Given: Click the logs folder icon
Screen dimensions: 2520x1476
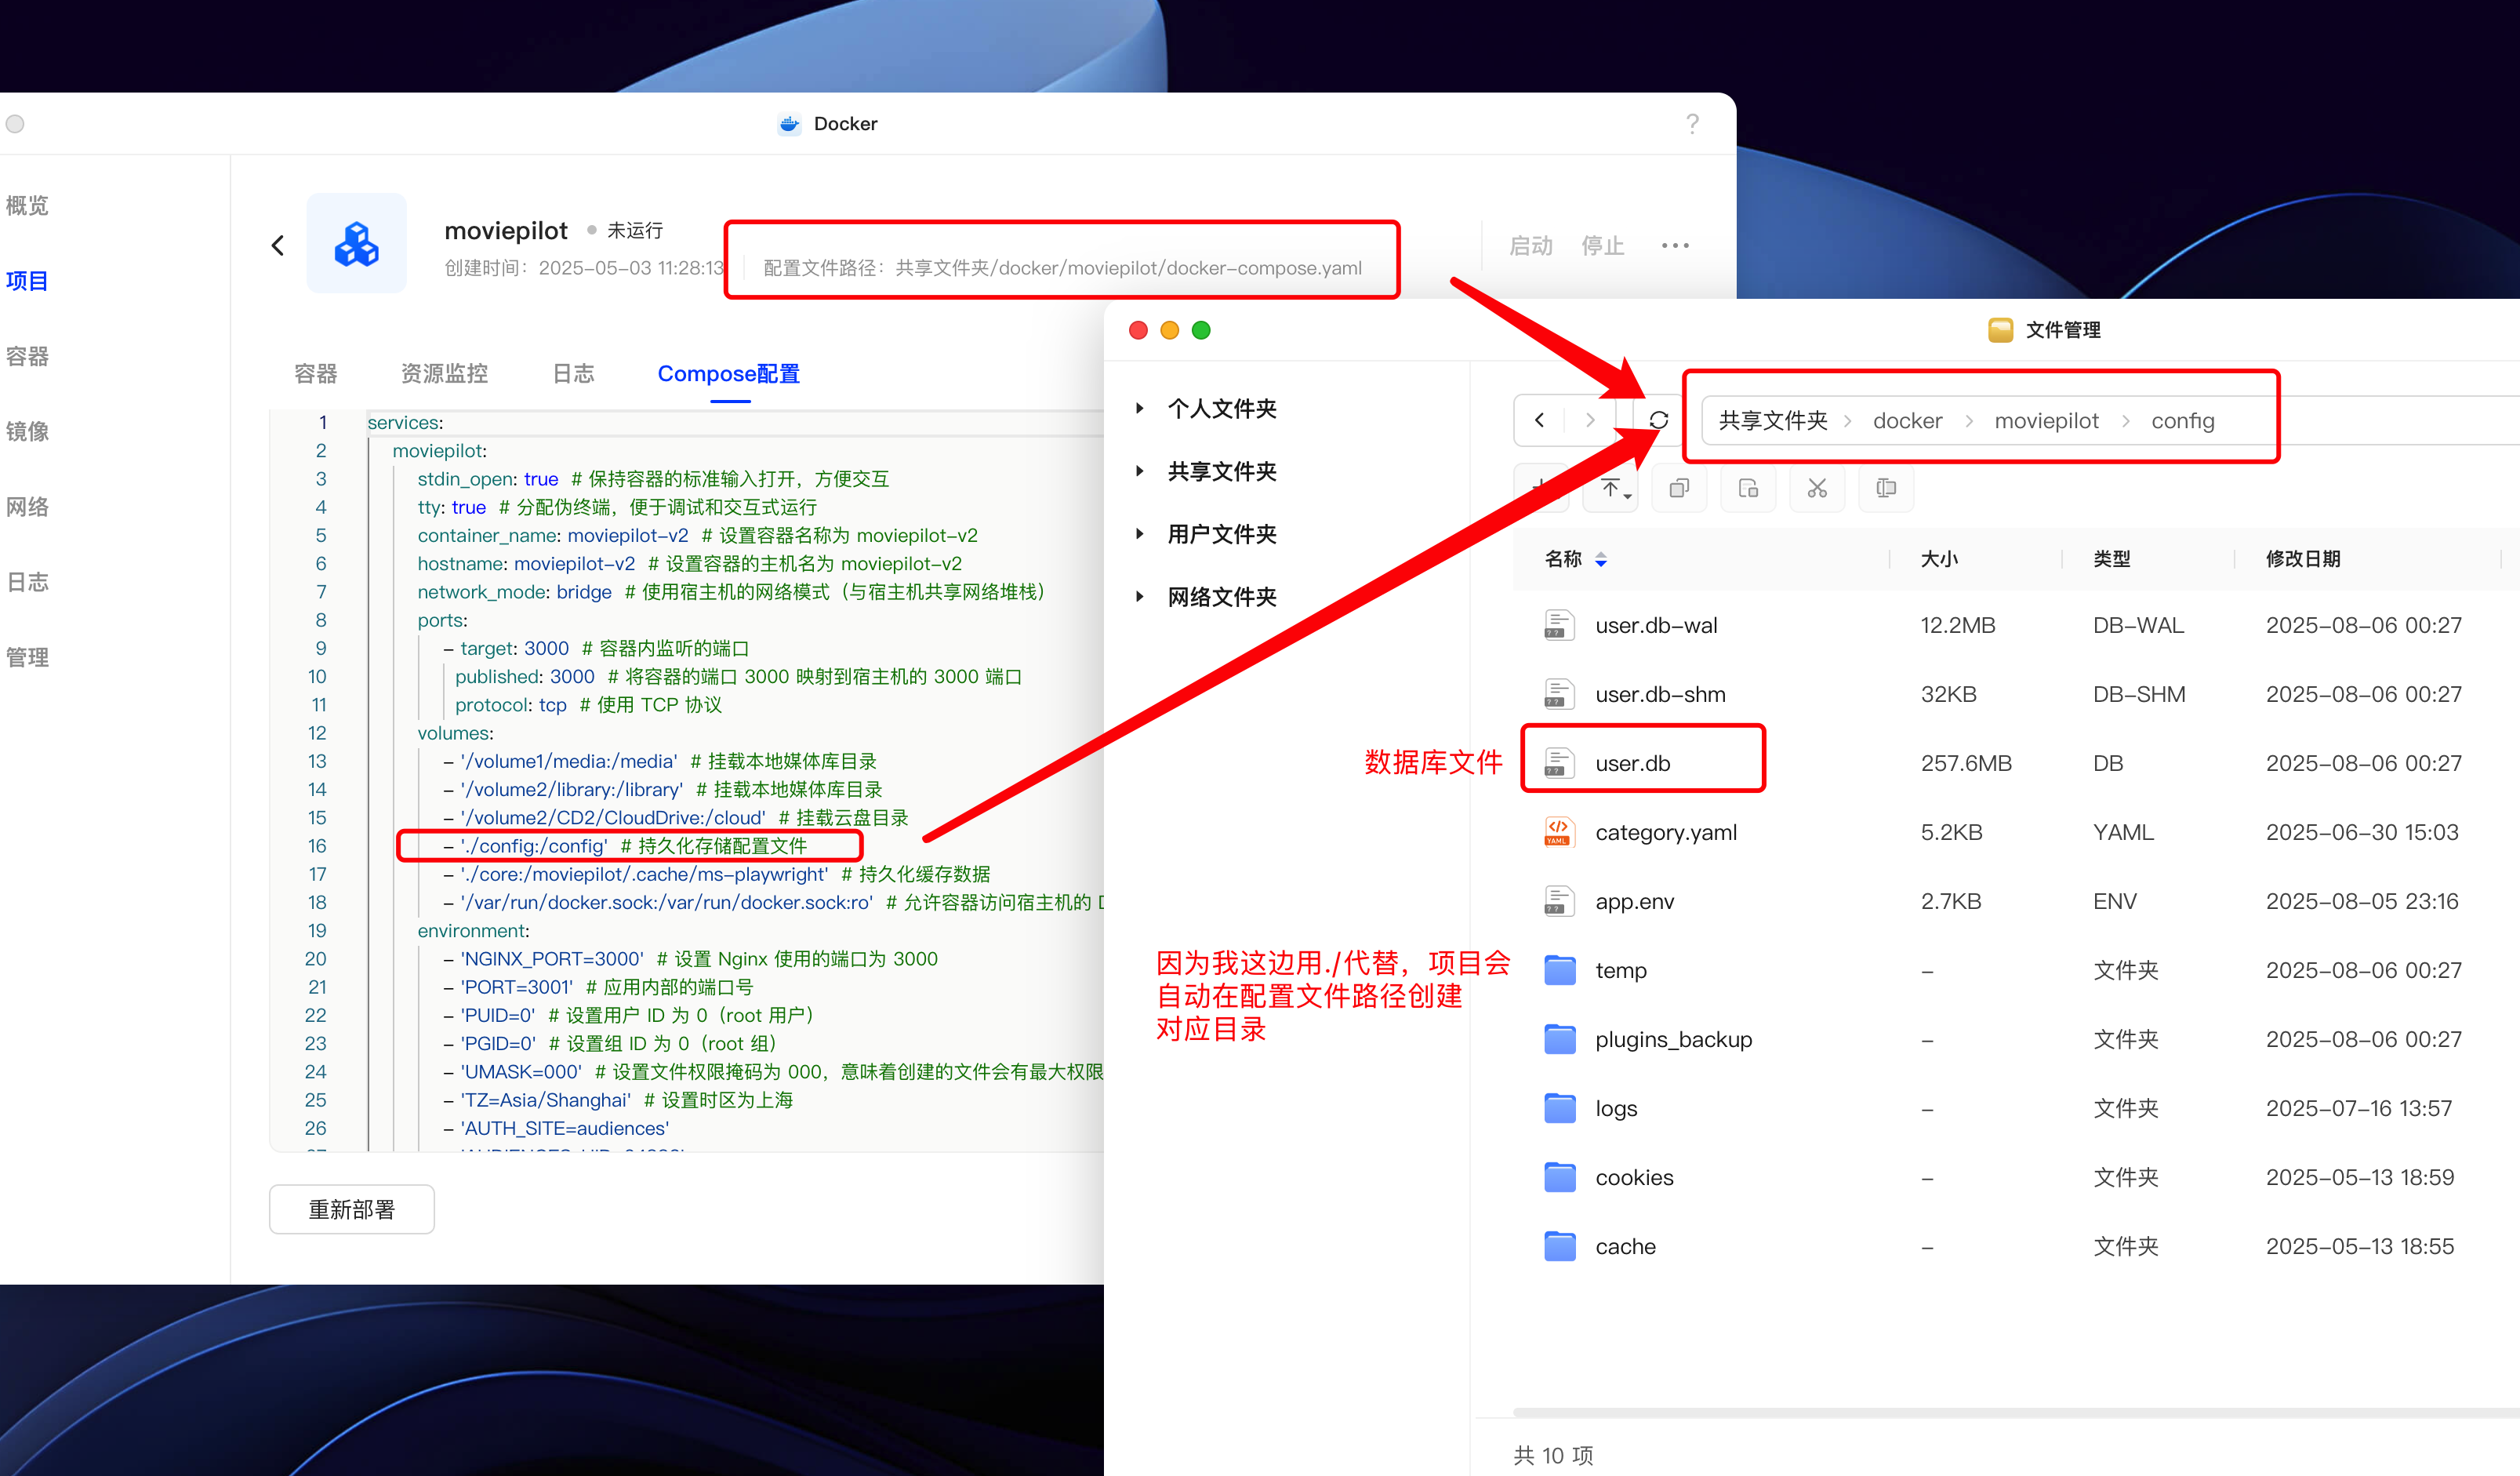Looking at the screenshot, I should pos(1559,1108).
